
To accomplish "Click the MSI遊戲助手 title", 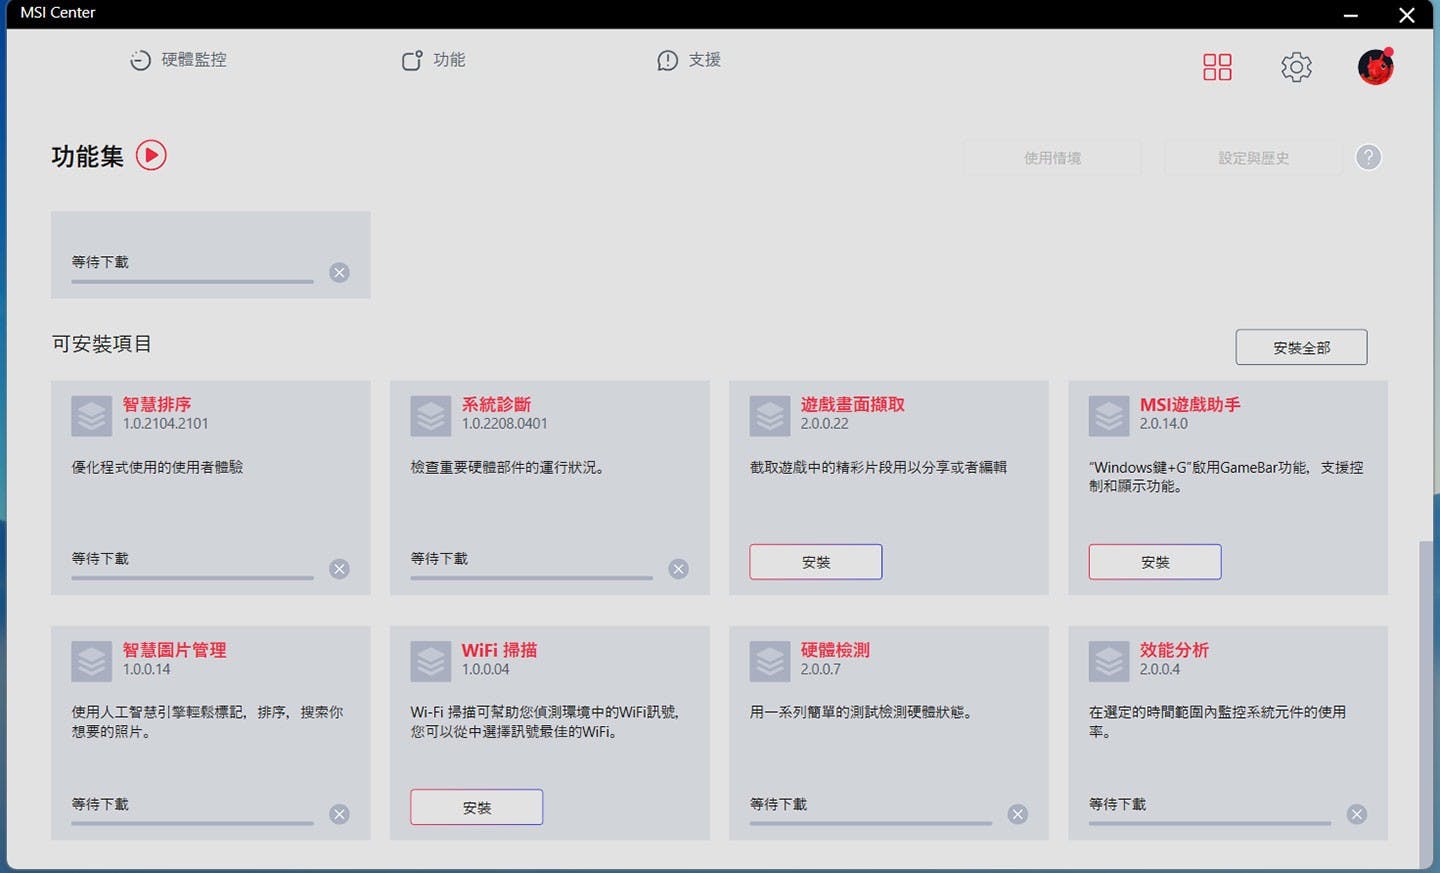I will [1190, 404].
